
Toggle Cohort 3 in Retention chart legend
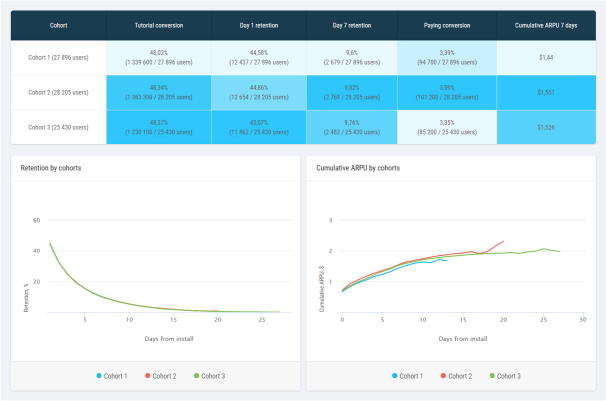pyautogui.click(x=212, y=376)
